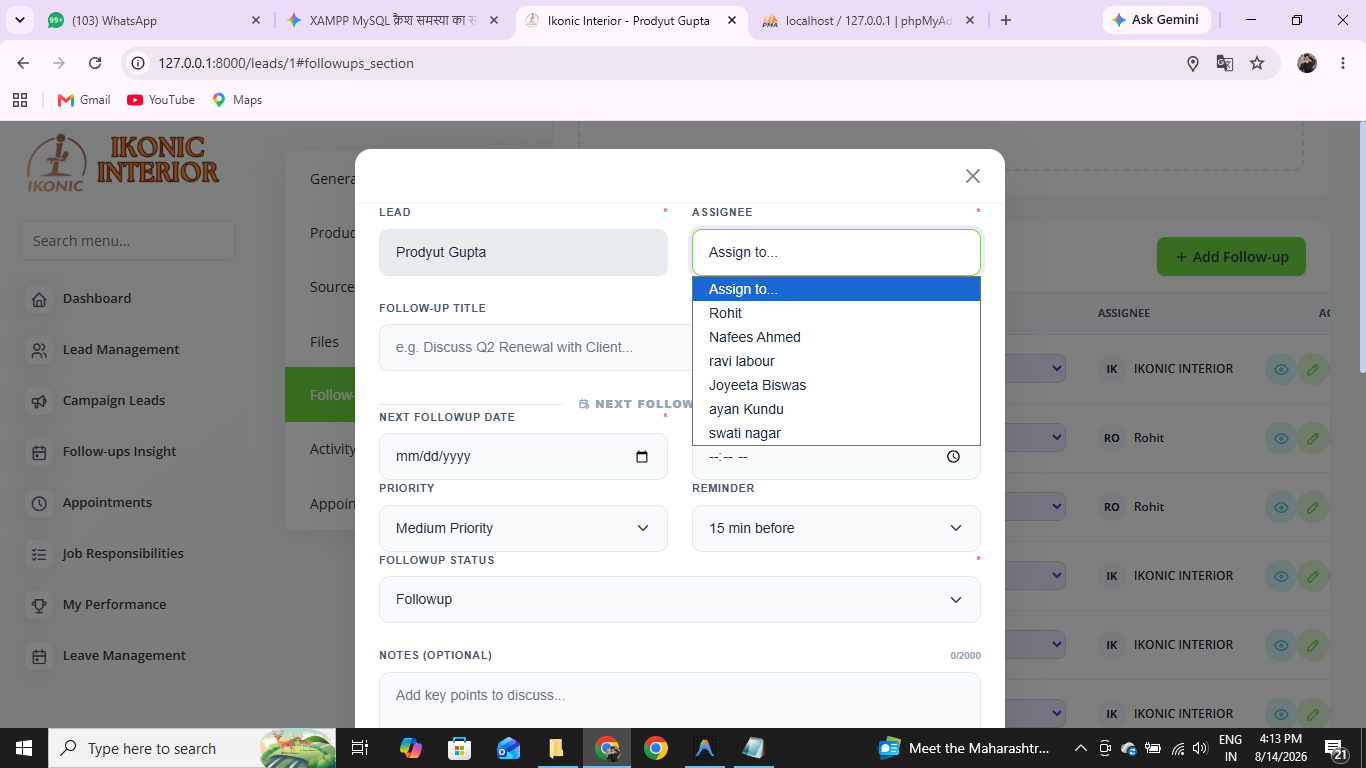View follow-up in the second Rohit row

[x=1281, y=507]
